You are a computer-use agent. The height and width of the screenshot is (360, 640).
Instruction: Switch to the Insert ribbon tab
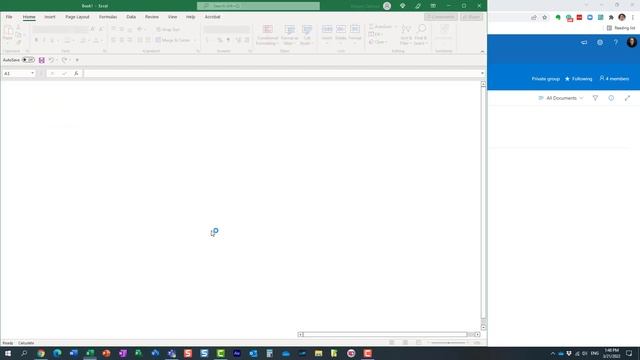pyautogui.click(x=50, y=17)
